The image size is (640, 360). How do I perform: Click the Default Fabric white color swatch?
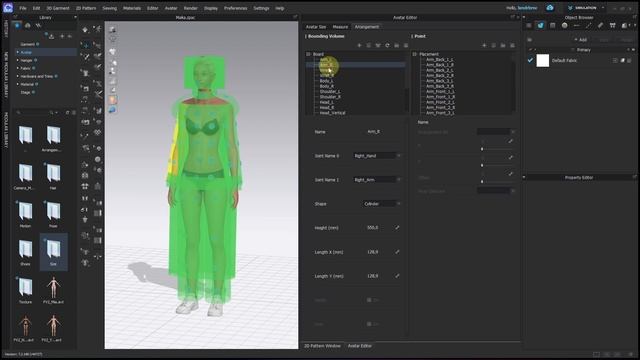click(x=542, y=60)
